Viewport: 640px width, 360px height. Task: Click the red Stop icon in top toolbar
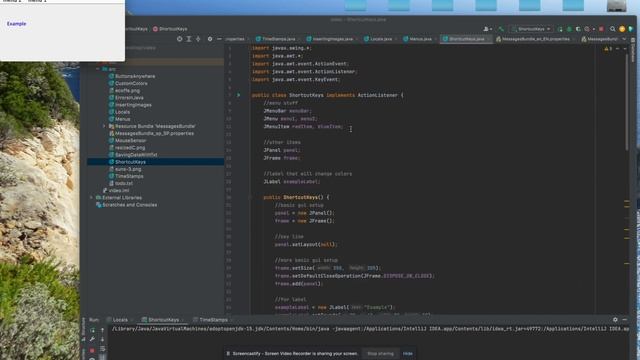click(x=601, y=29)
